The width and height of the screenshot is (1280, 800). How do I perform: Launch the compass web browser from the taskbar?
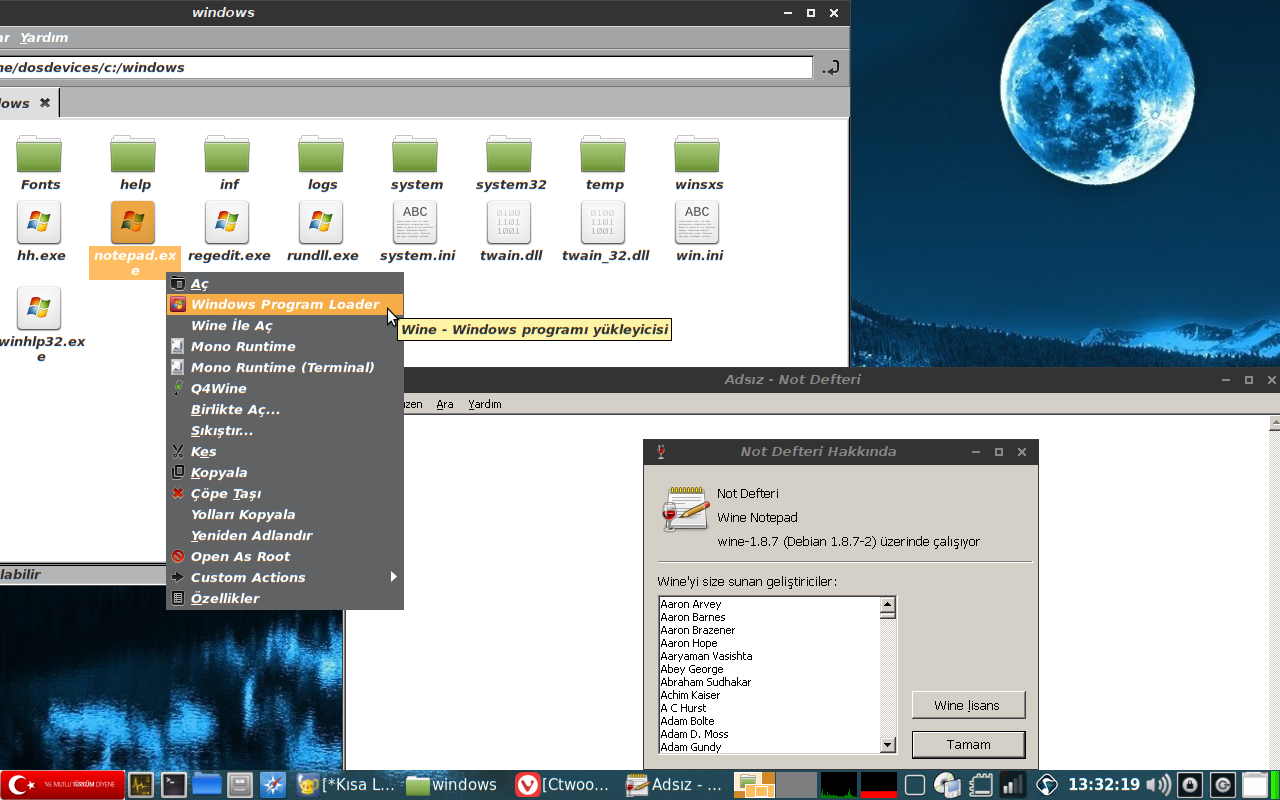tap(273, 785)
